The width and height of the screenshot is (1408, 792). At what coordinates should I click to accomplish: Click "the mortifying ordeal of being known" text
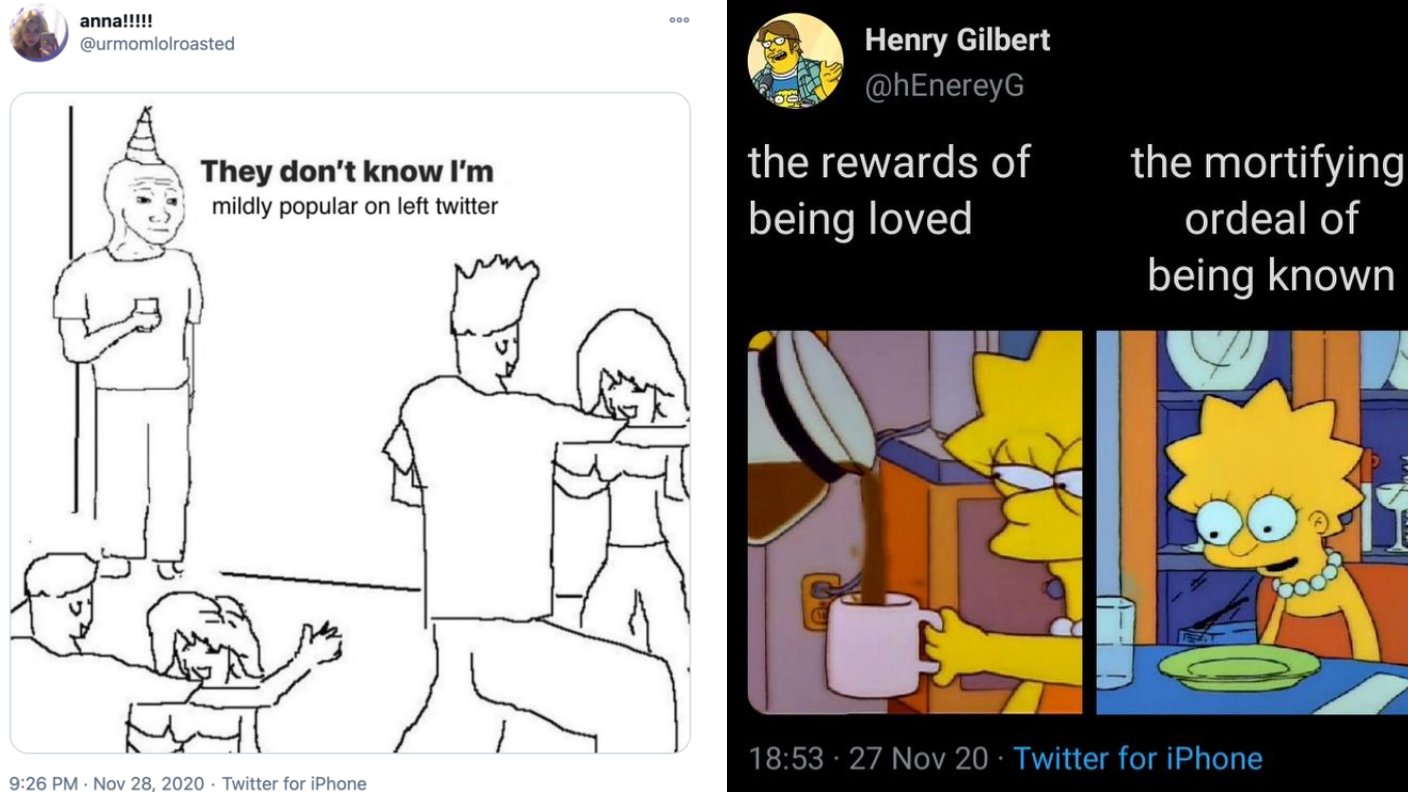[1270, 219]
